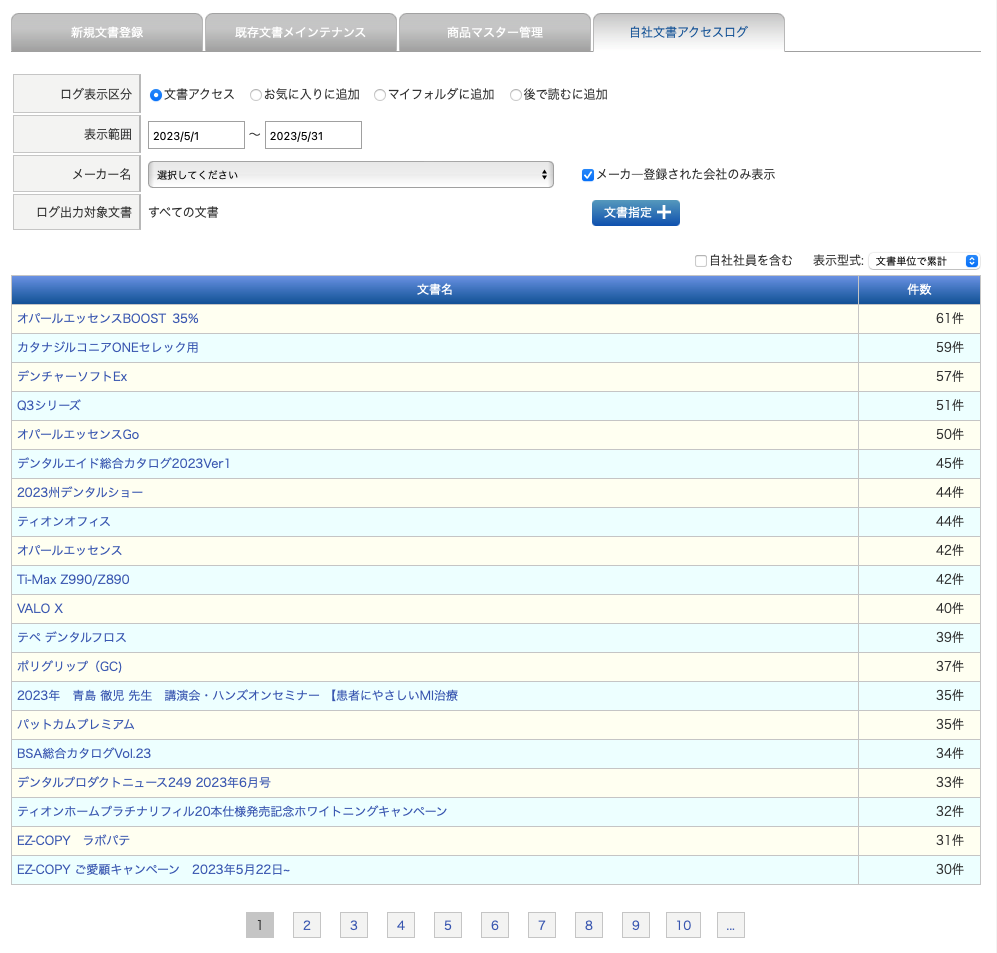Viewport: 997px width, 953px height.
Task: Go to the 商品マスター管理 tab
Action: (495, 32)
